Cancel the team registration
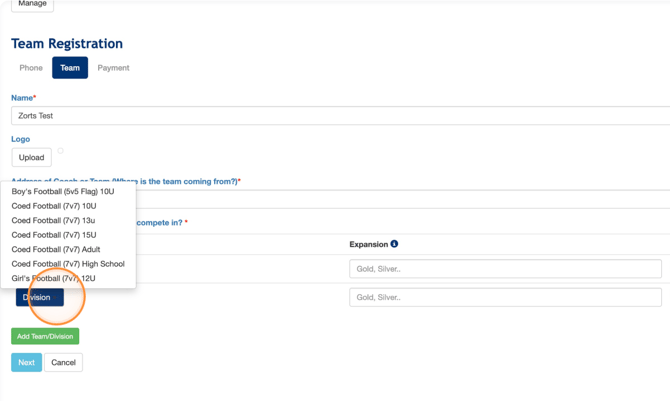Screen dimensions: 670x401 point(63,362)
